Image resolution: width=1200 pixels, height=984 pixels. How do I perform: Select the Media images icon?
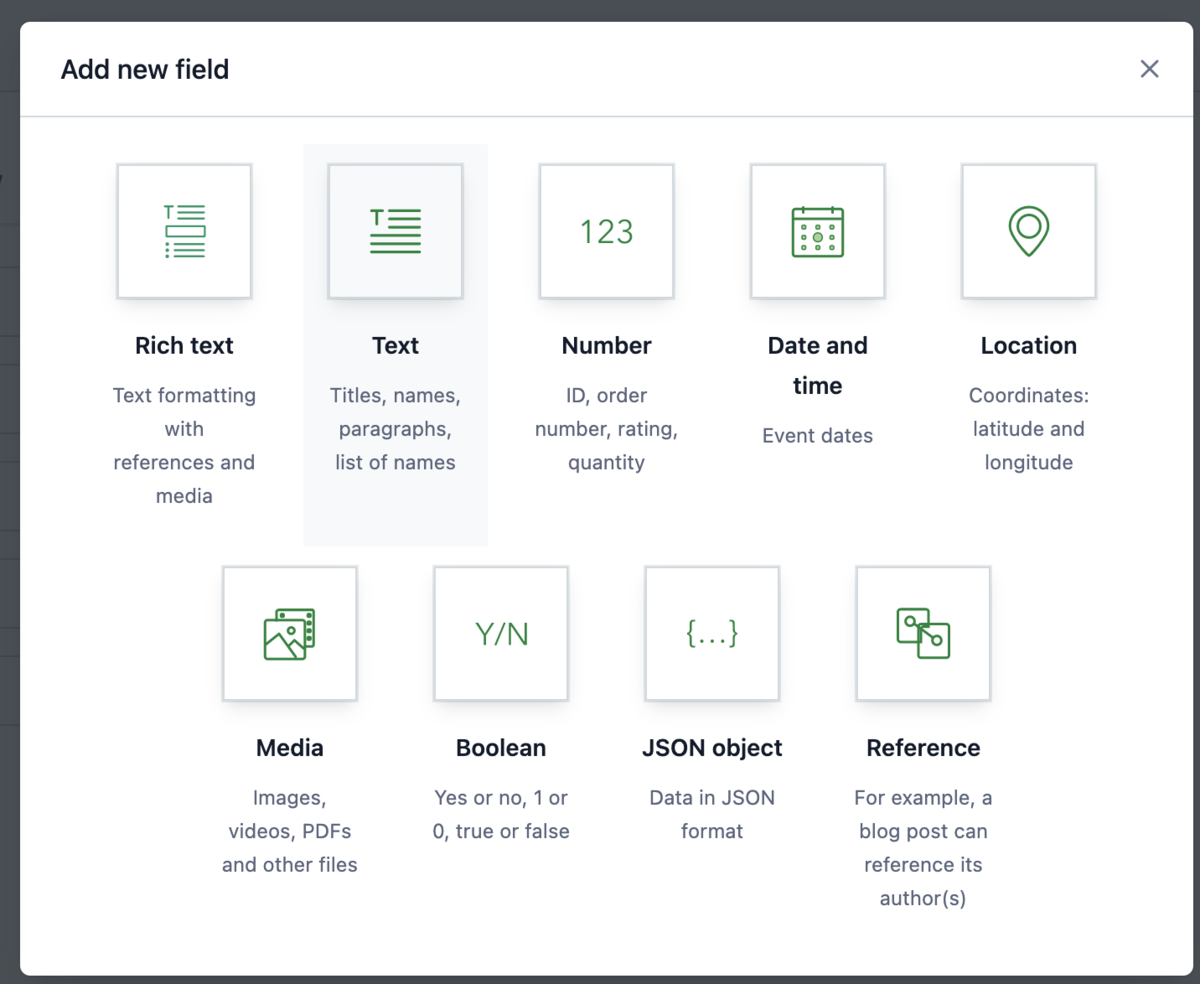coord(290,634)
